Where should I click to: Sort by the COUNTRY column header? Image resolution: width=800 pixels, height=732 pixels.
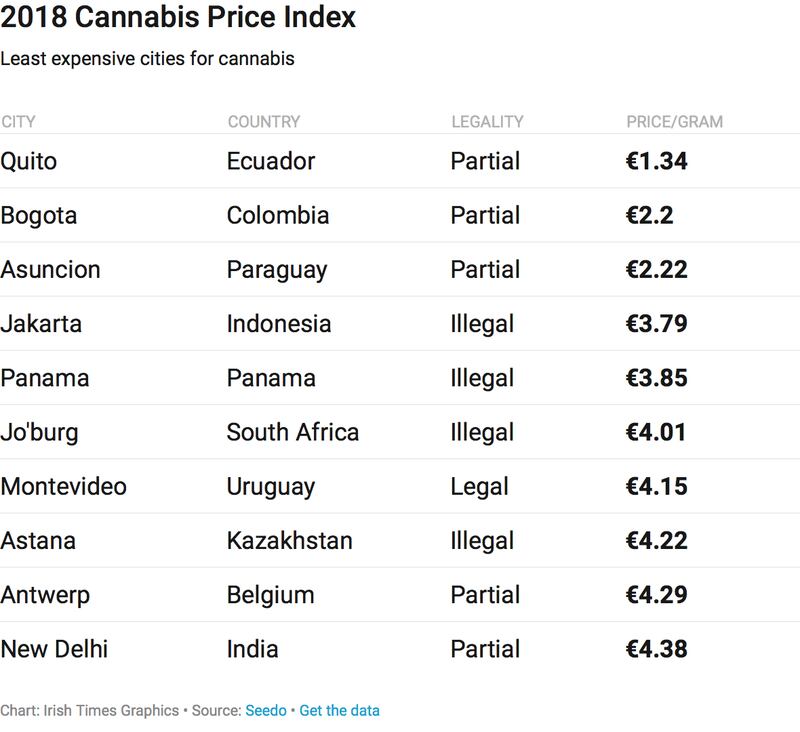[x=264, y=122]
